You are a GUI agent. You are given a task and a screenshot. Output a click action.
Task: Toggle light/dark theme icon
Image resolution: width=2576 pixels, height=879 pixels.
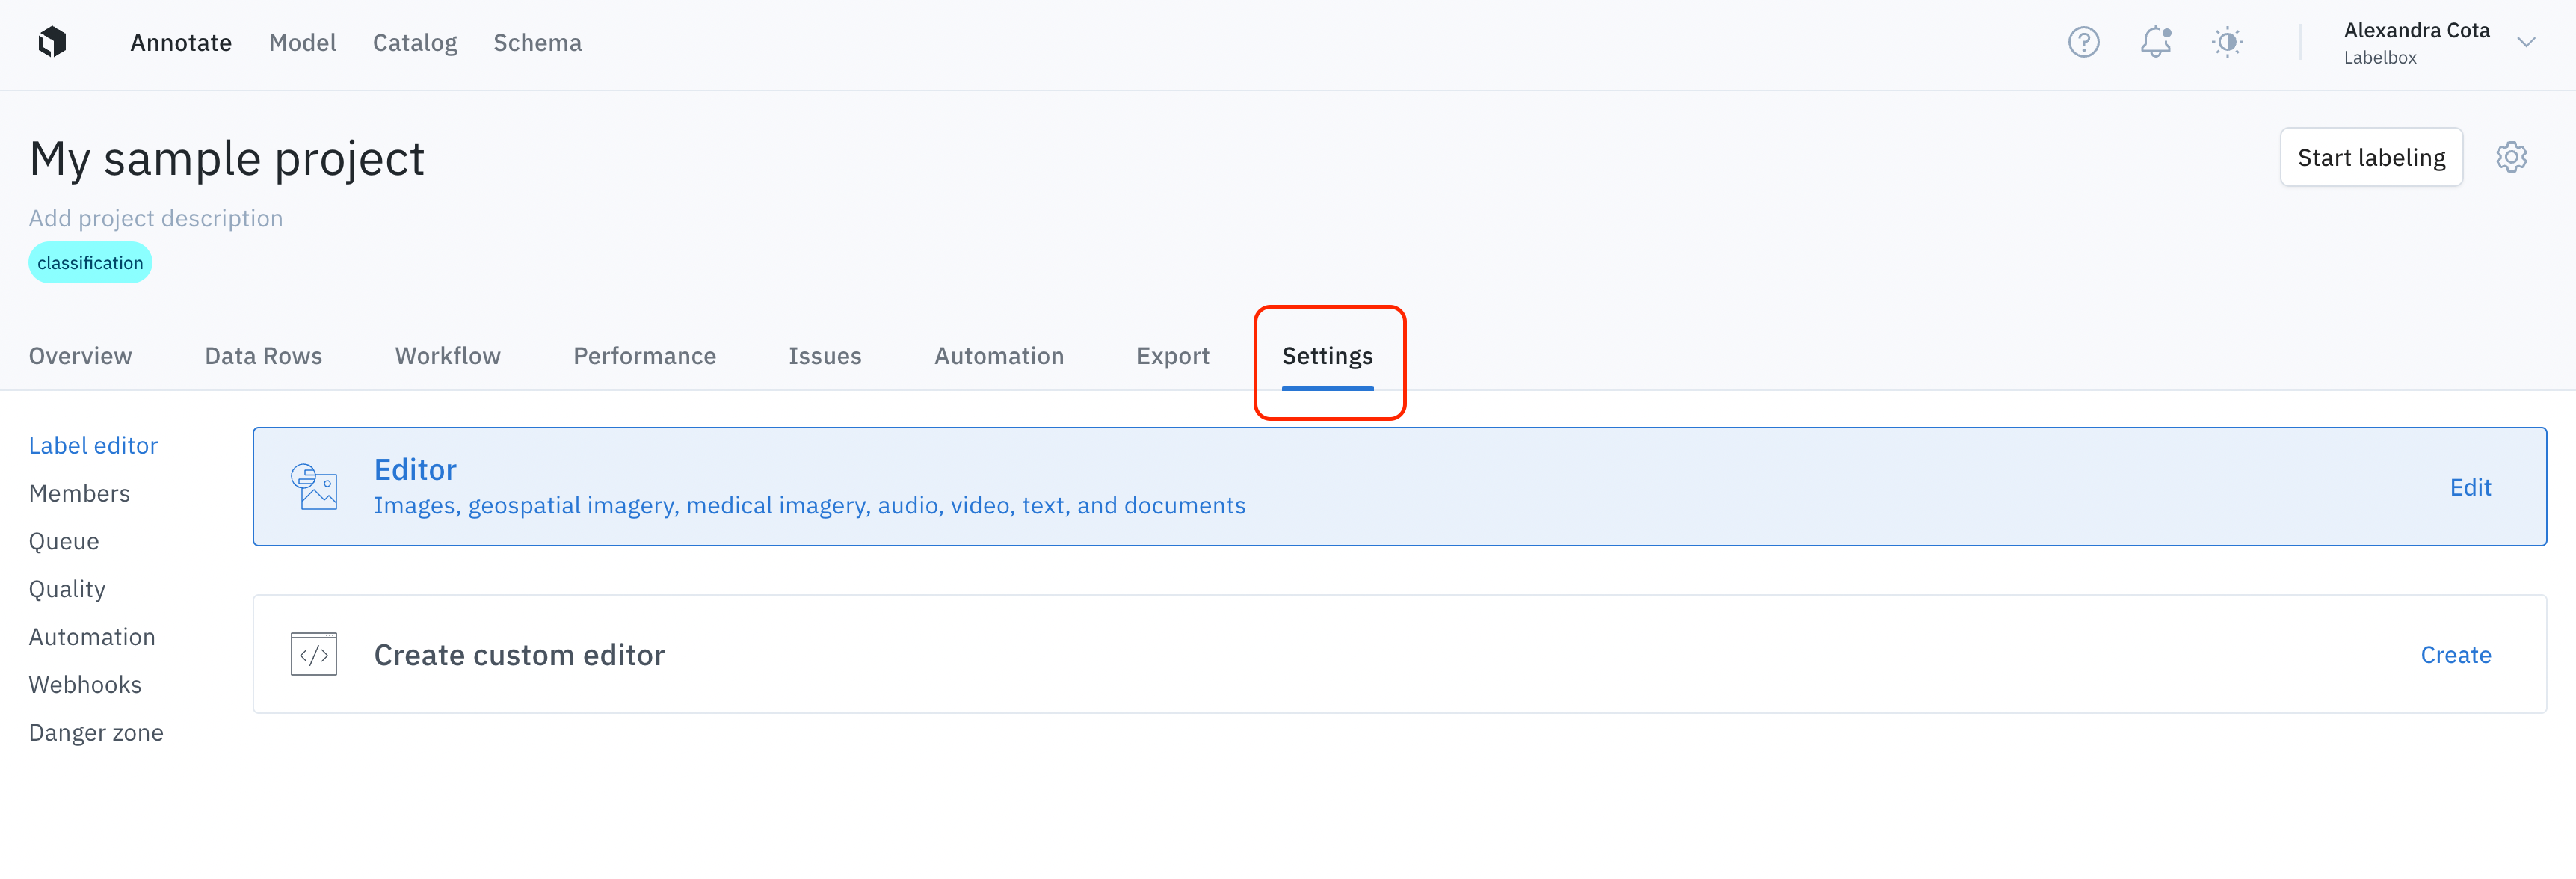pos(2227,42)
